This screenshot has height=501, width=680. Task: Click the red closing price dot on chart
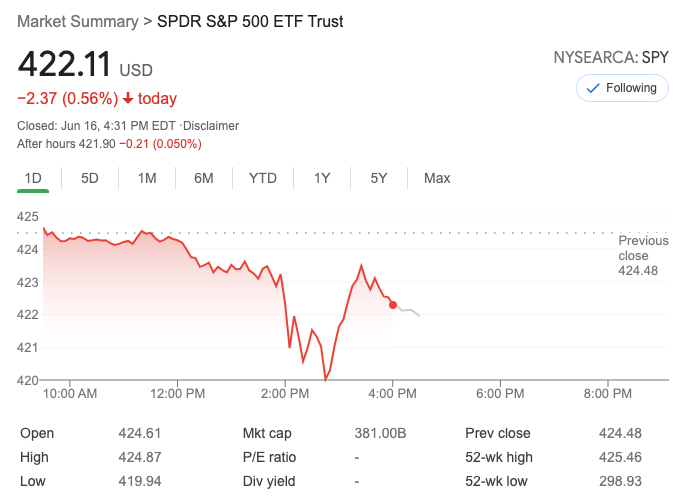pyautogui.click(x=393, y=305)
